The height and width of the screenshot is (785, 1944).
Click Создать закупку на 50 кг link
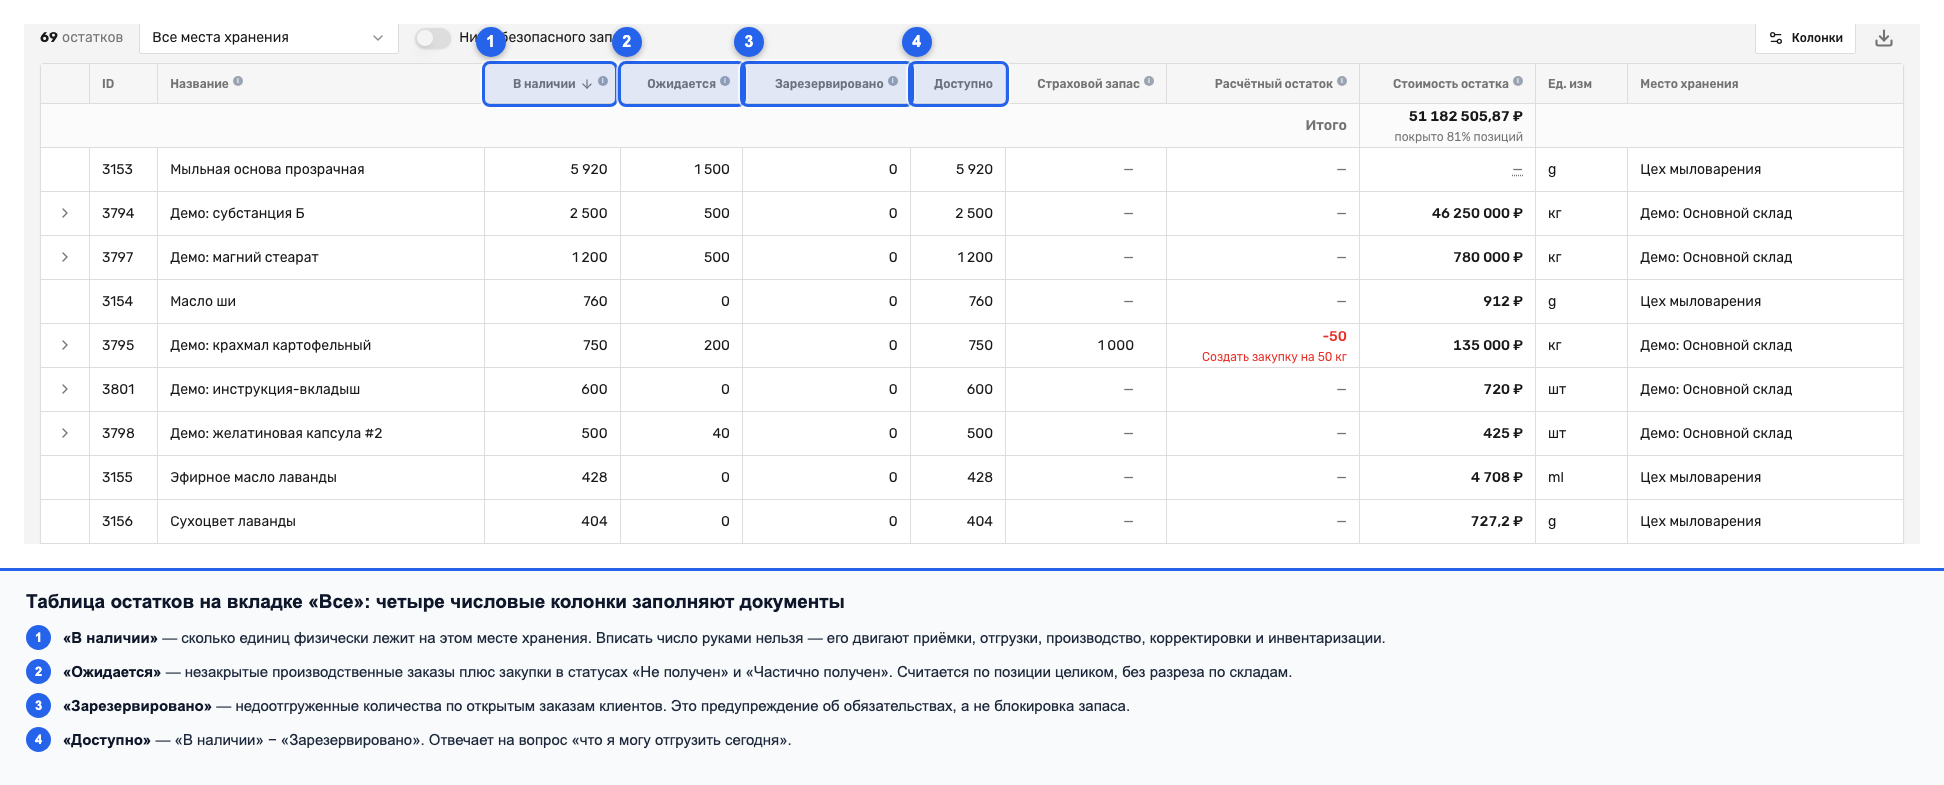1274,357
